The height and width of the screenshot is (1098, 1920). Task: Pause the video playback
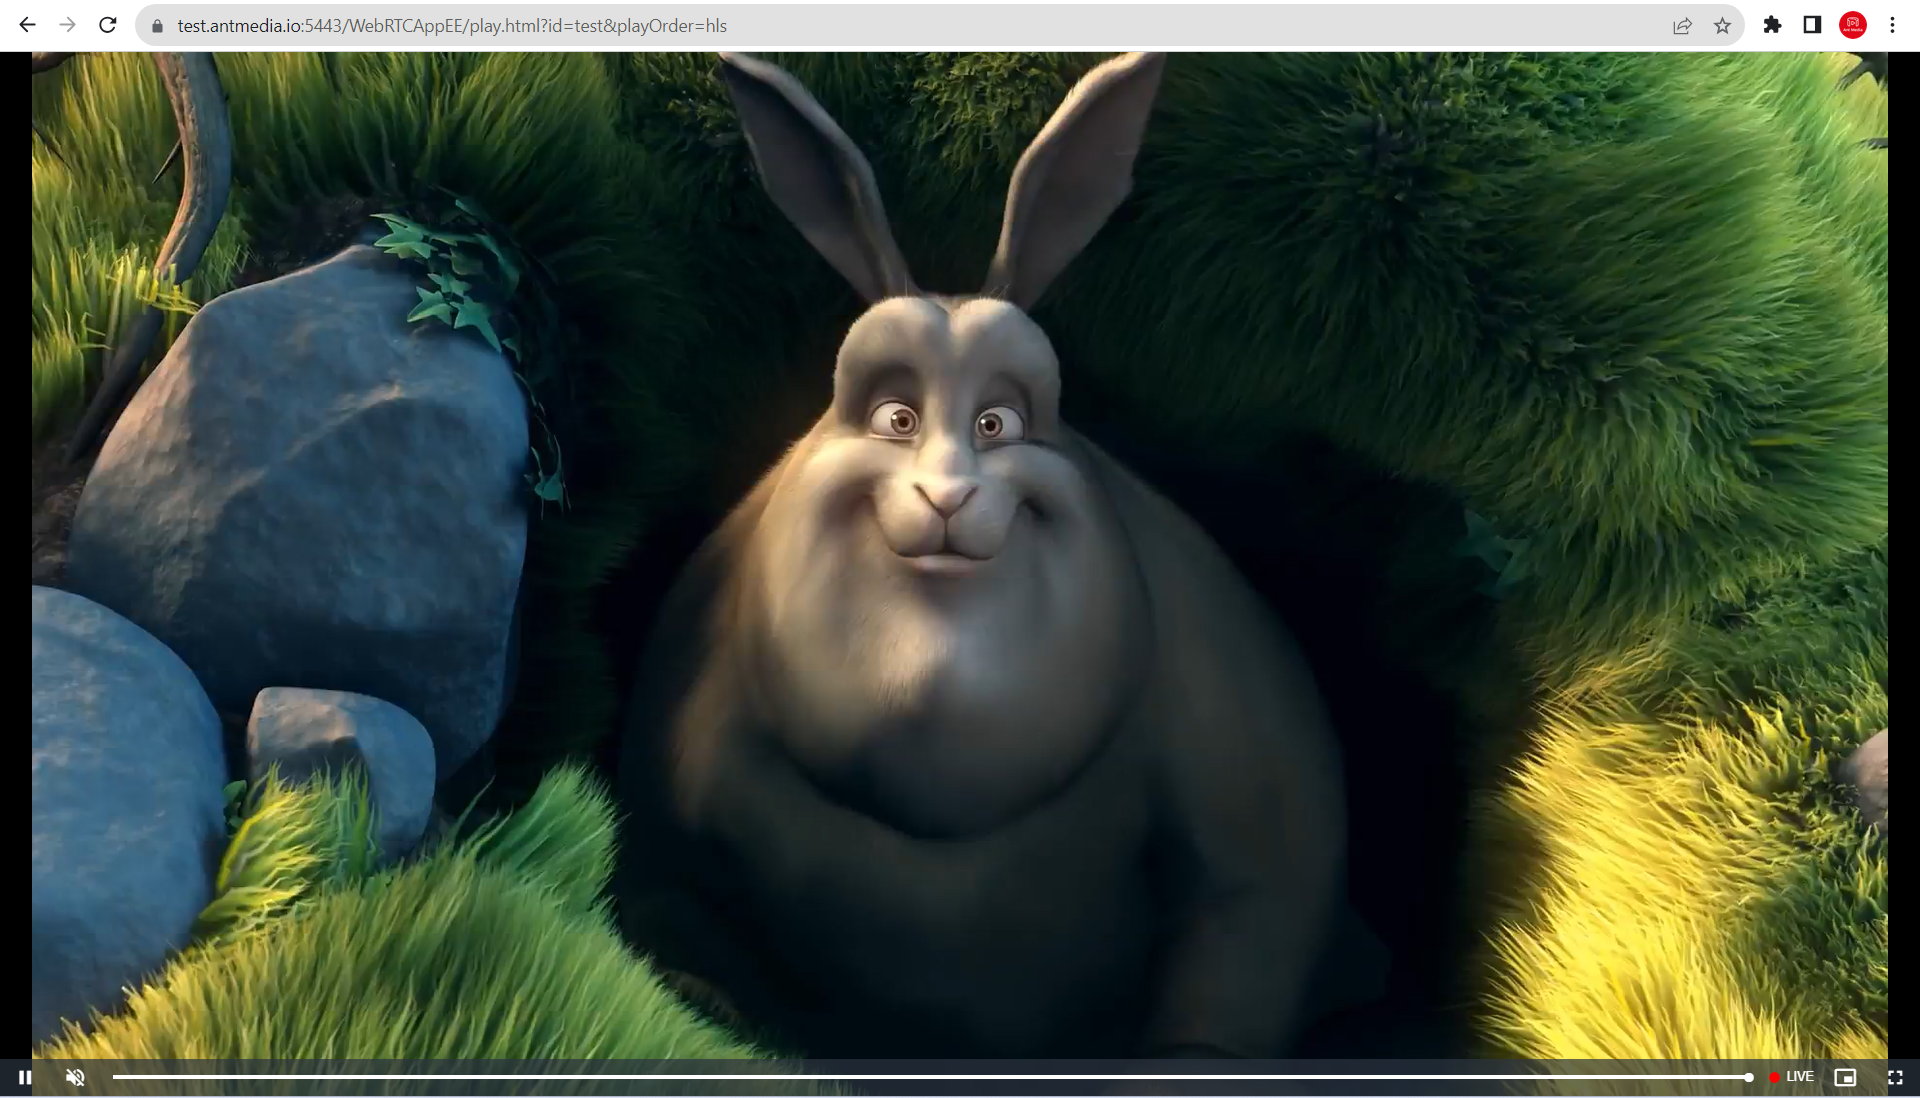(x=25, y=1077)
